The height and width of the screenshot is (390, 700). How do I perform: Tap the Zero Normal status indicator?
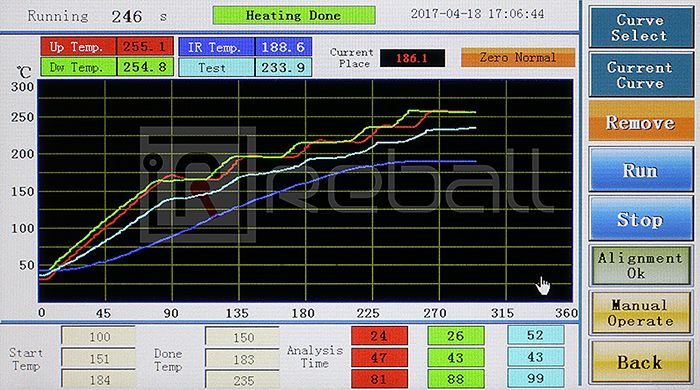click(518, 58)
